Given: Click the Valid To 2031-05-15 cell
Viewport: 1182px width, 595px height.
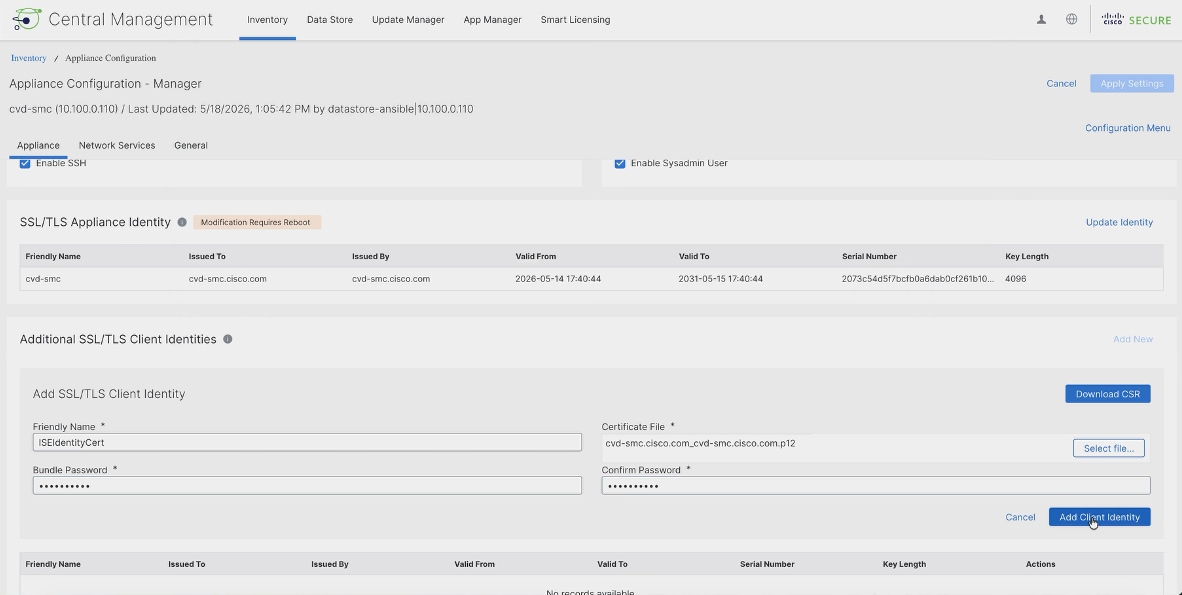Looking at the screenshot, I should (x=721, y=279).
